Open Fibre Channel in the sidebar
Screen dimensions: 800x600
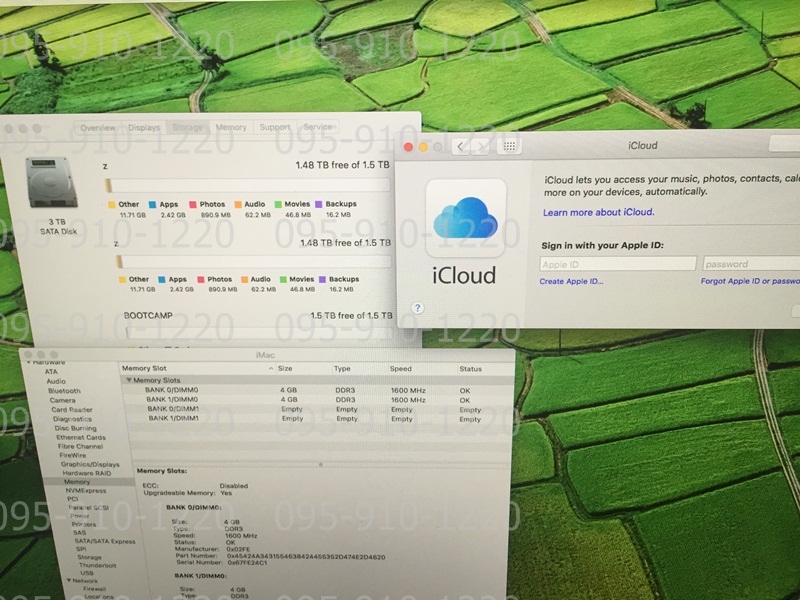[81, 446]
